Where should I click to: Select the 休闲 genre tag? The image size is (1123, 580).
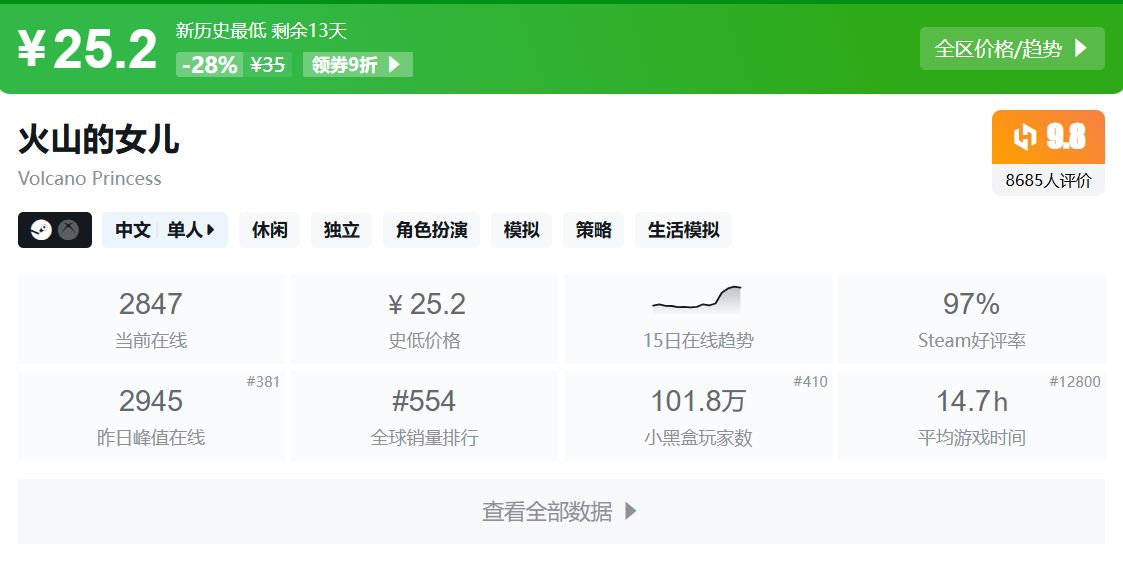(269, 230)
